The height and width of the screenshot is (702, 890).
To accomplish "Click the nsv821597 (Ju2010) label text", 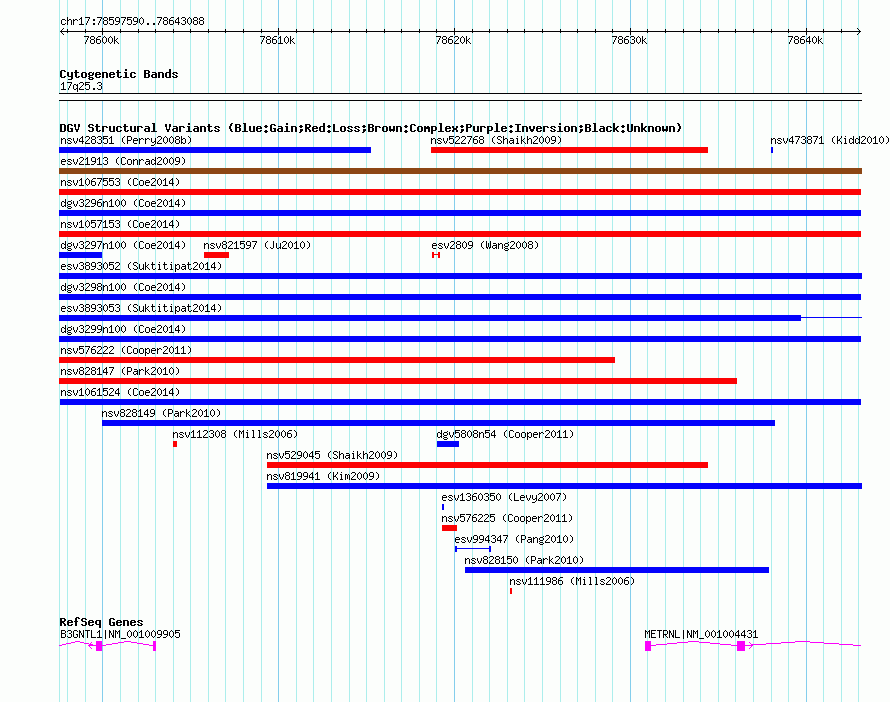I will [x=257, y=245].
